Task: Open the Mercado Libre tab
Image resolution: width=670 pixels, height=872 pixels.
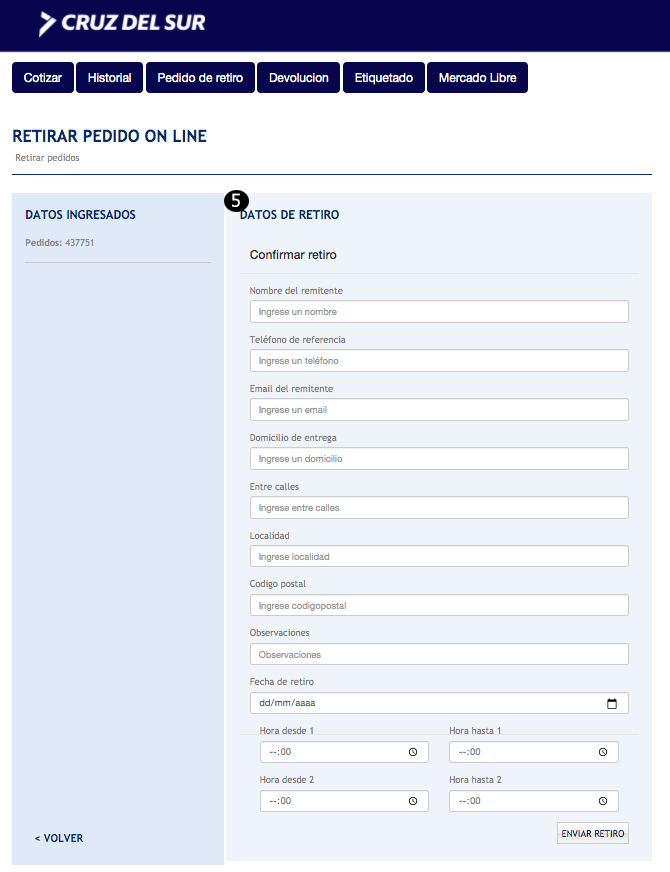Action: [477, 78]
